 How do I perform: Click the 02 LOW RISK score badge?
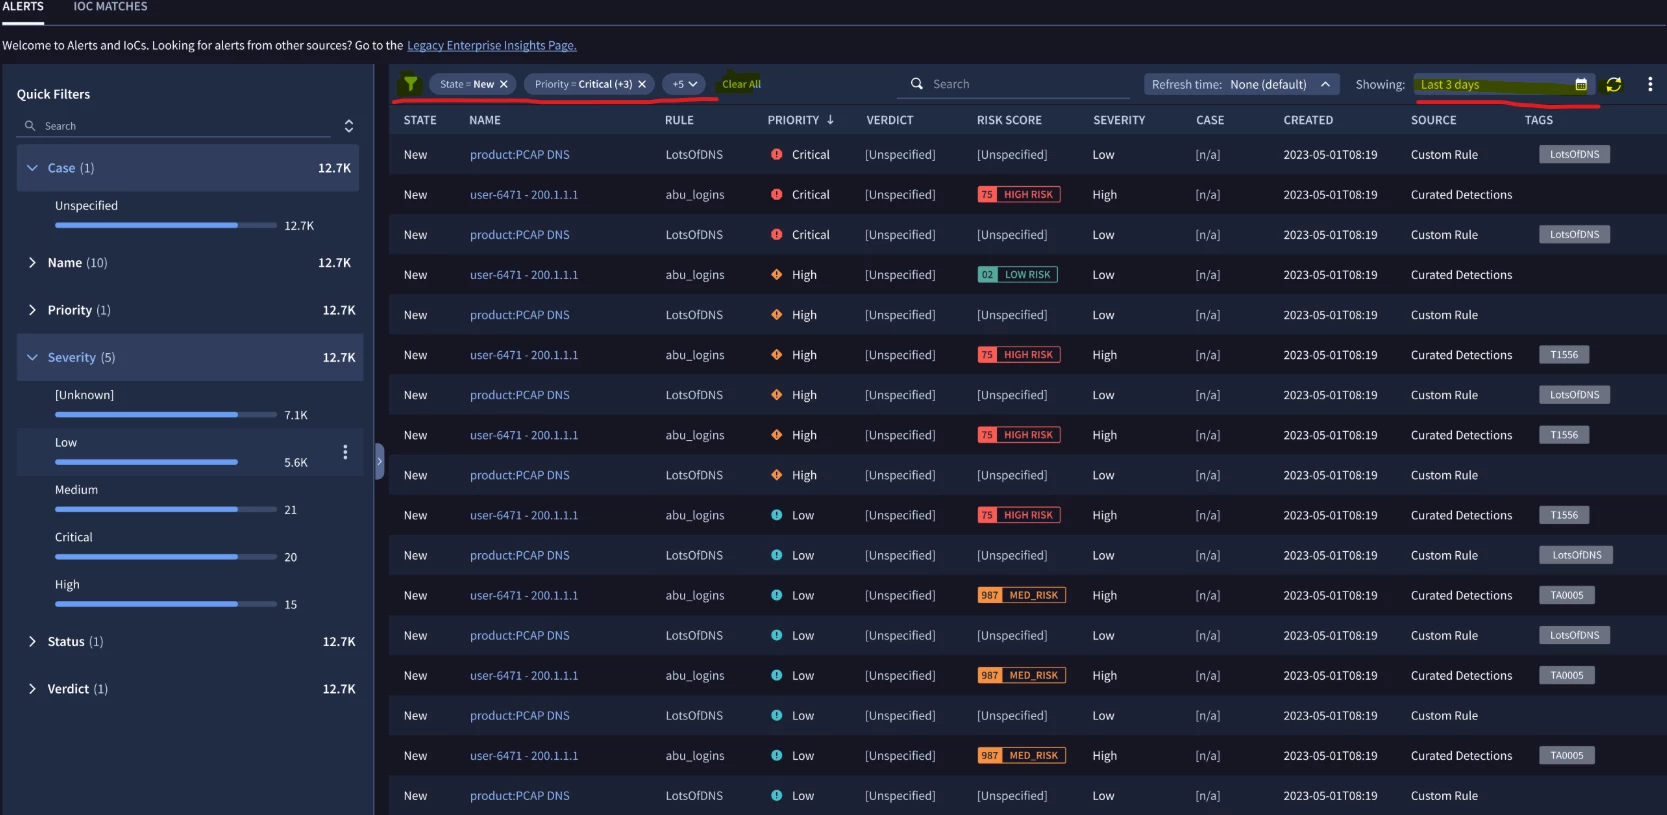pos(1017,275)
